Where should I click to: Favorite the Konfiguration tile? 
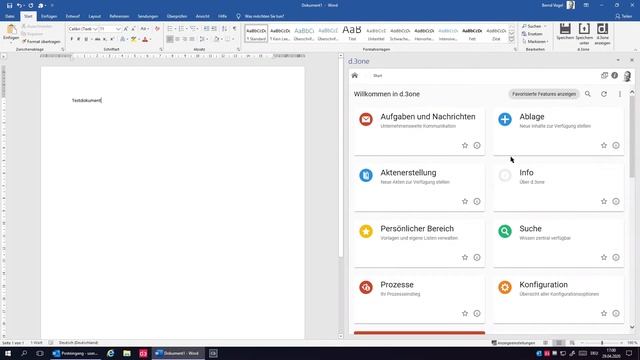(604, 313)
